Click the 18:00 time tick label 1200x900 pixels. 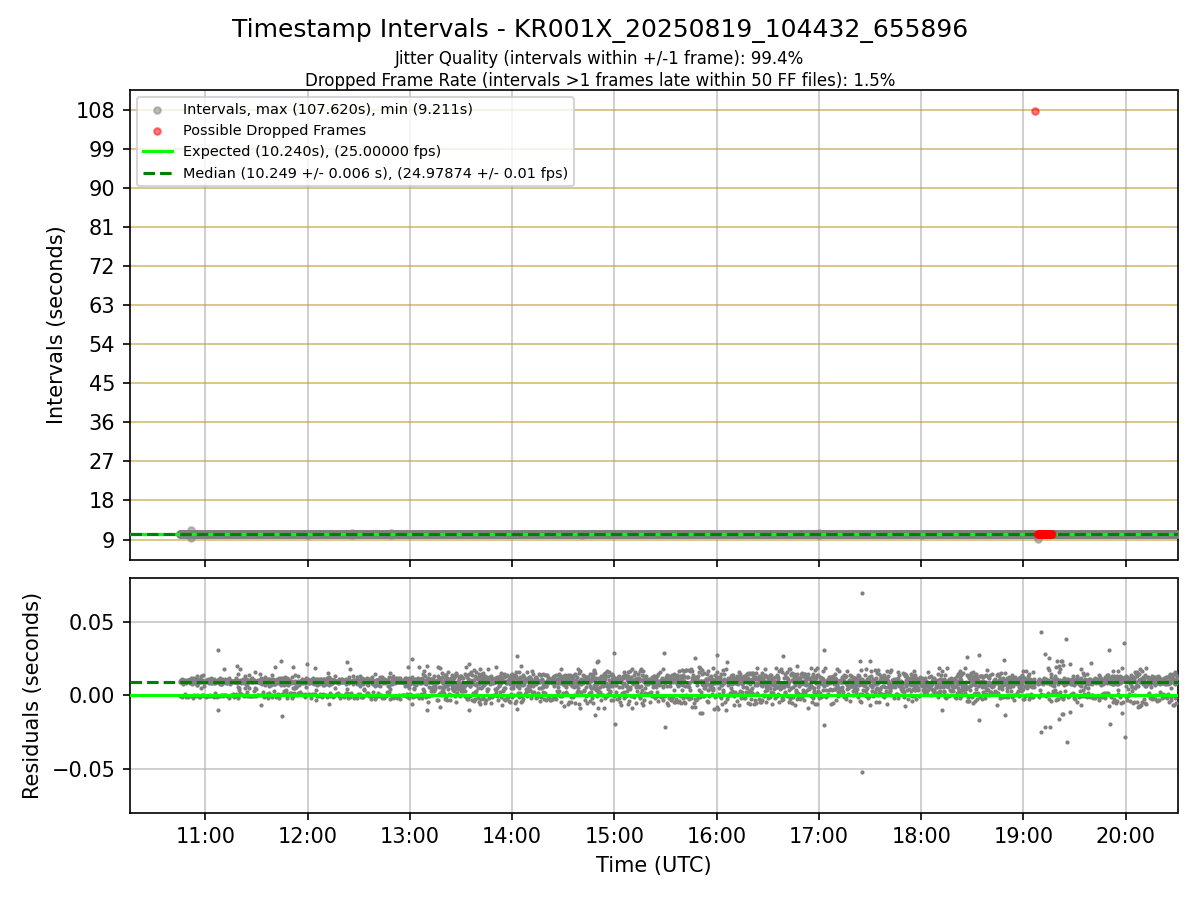point(921,835)
